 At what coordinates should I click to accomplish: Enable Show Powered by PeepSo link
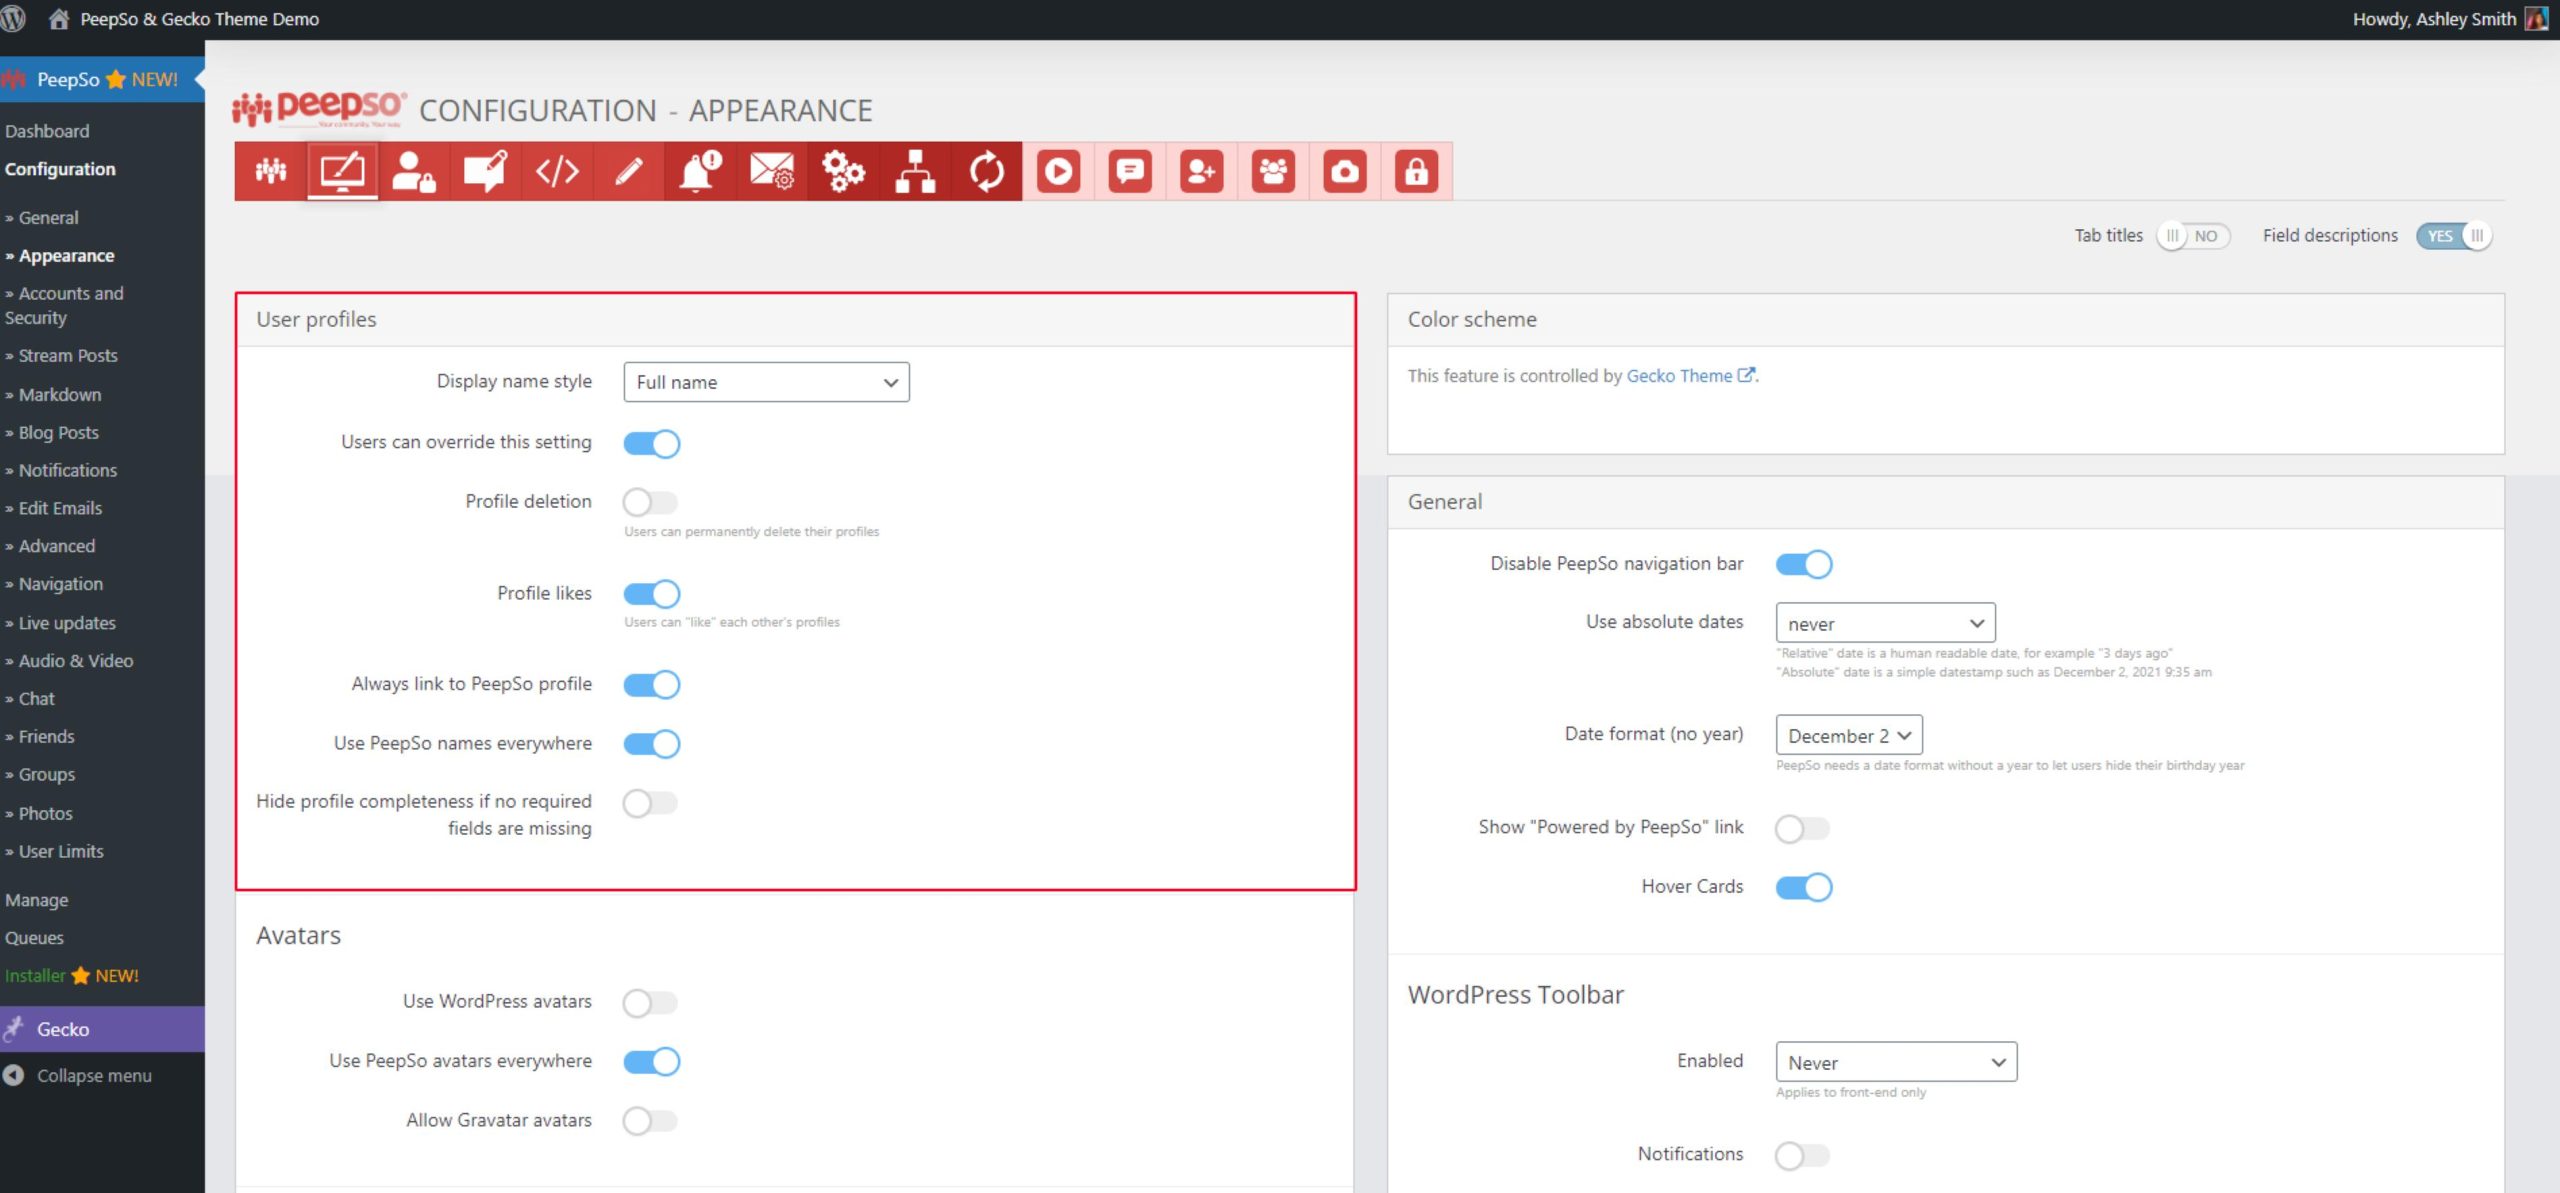click(x=1803, y=829)
